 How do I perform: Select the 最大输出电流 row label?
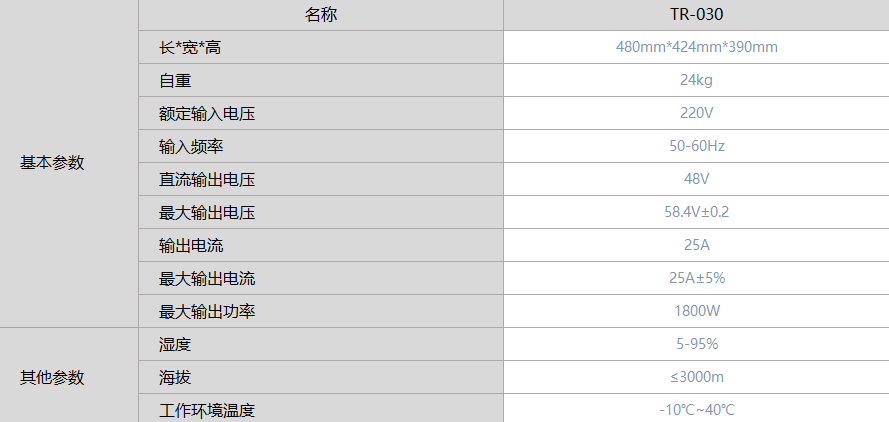(x=207, y=279)
